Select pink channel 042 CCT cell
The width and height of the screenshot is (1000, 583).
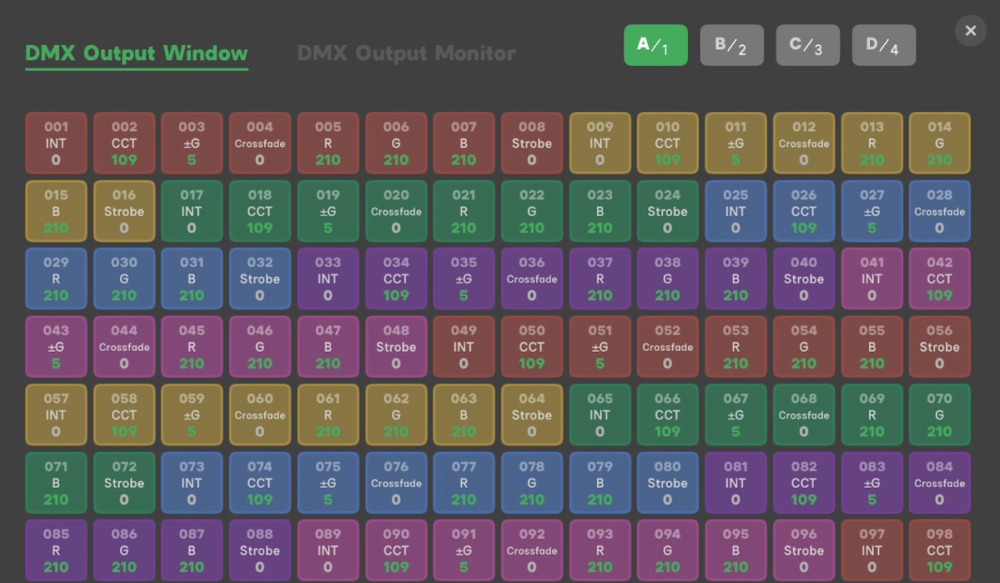click(x=939, y=279)
